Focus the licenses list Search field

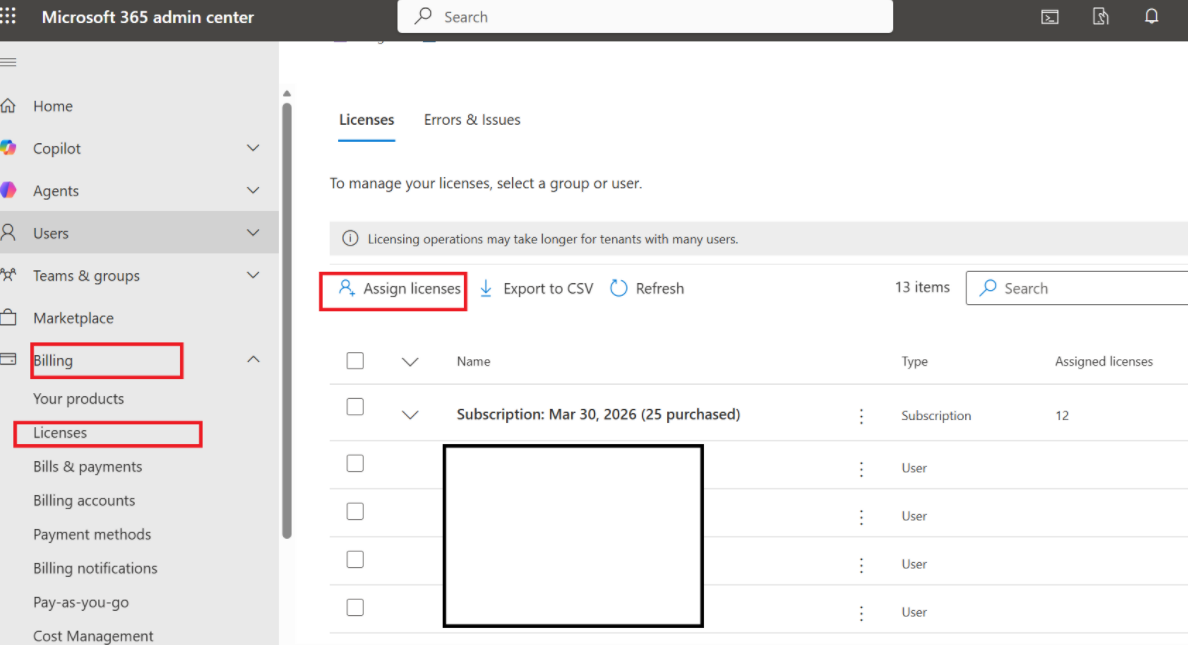(1077, 288)
